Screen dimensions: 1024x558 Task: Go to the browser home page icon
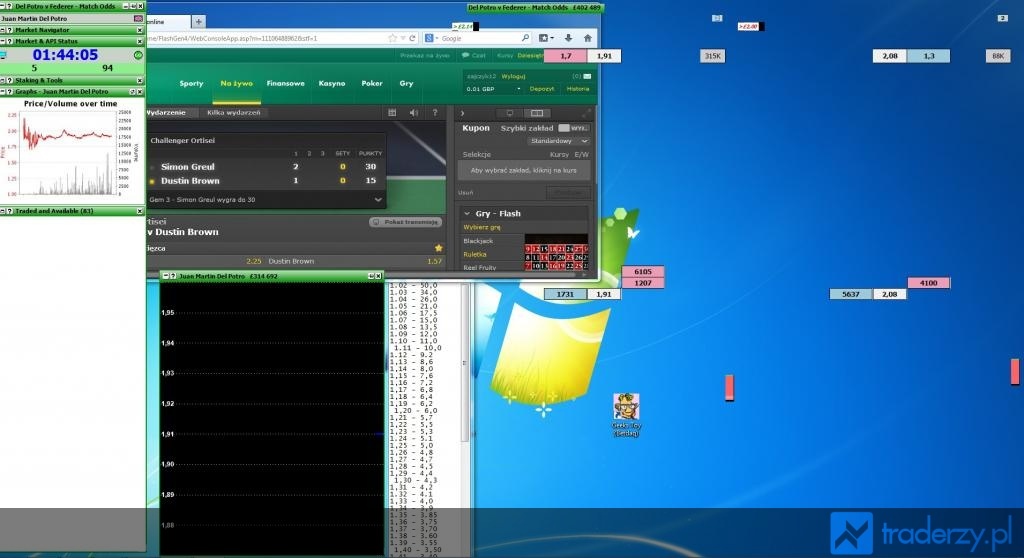pyautogui.click(x=587, y=38)
